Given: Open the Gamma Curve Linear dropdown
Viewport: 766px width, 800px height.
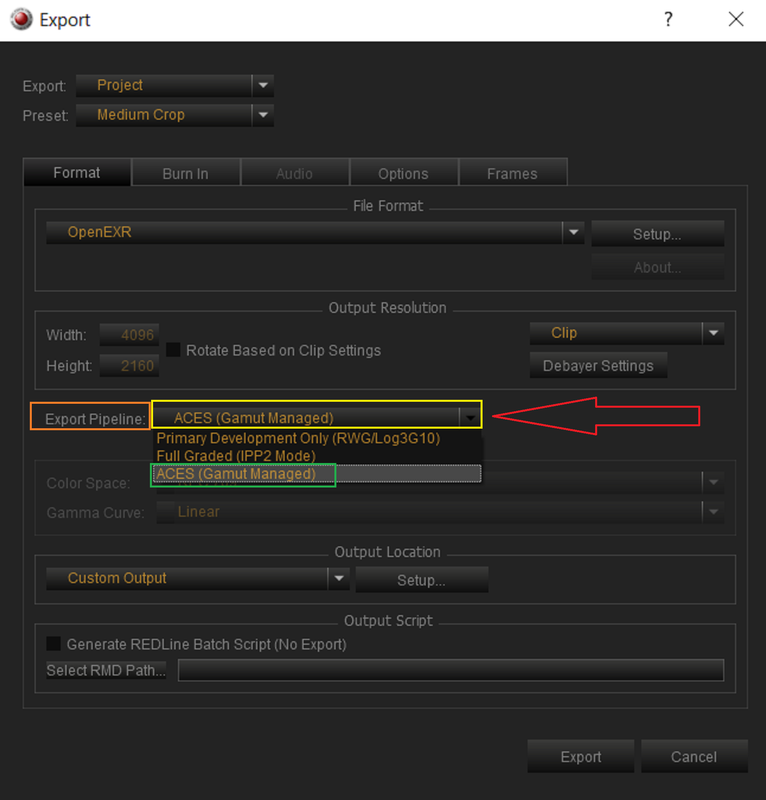Looking at the screenshot, I should point(440,512).
